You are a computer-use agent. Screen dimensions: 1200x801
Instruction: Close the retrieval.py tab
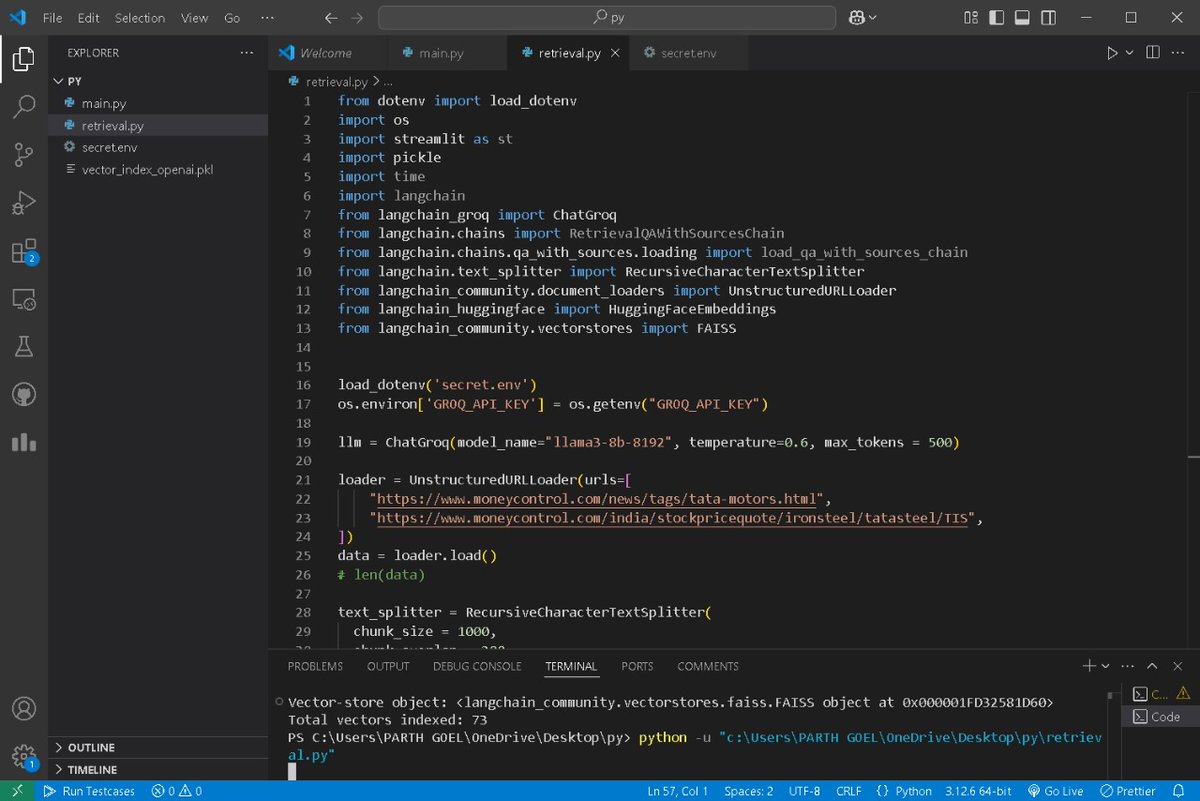(615, 53)
